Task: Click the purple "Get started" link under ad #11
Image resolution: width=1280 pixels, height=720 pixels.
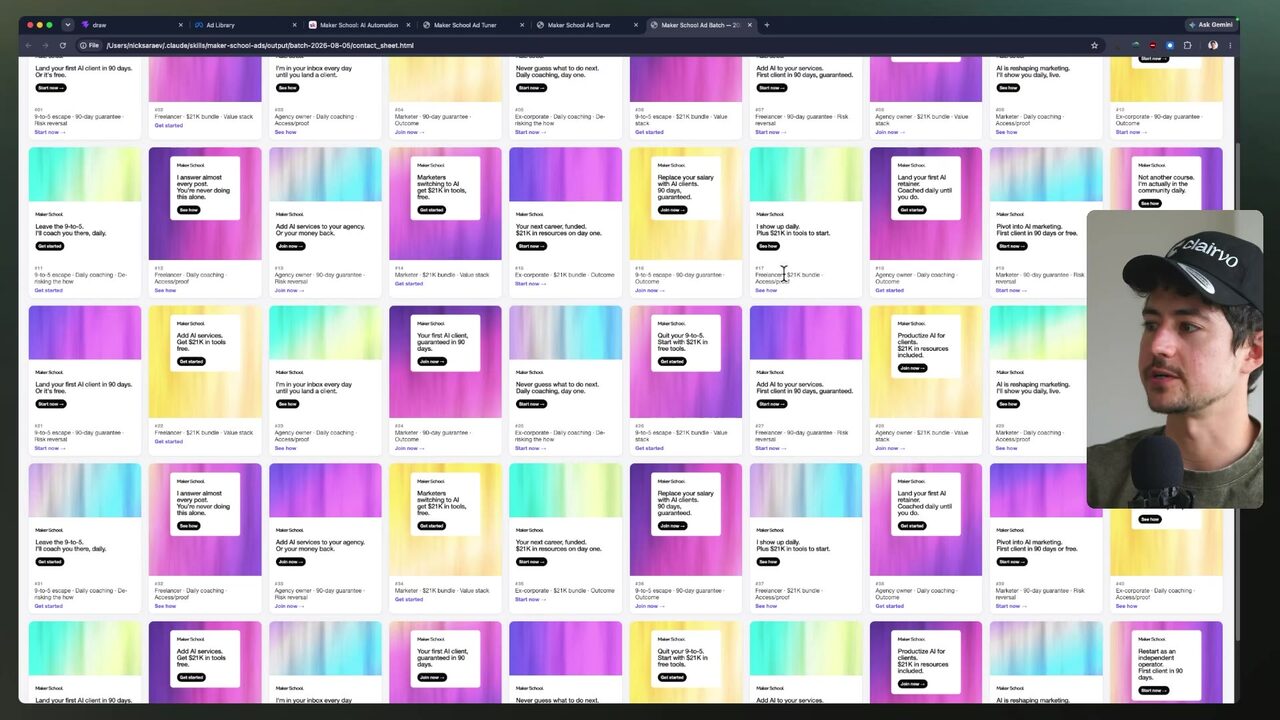Action: click(x=48, y=290)
